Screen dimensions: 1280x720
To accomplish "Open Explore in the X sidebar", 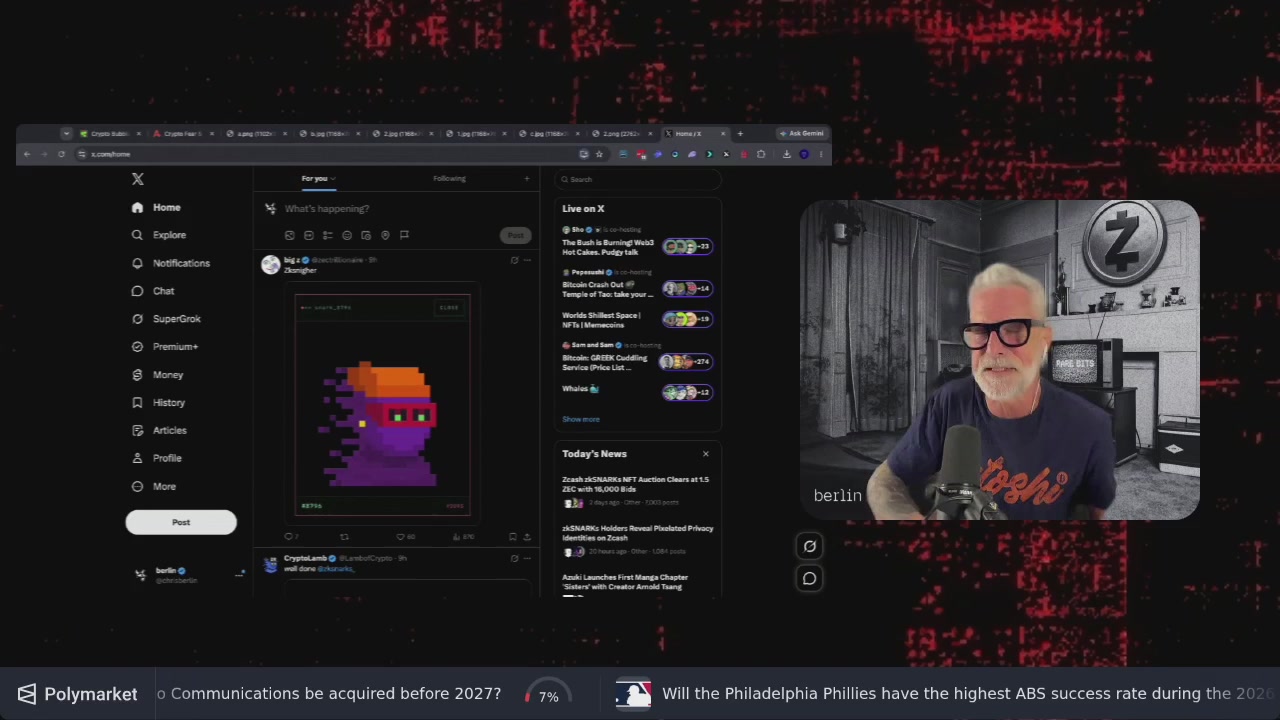I will pos(159,235).
